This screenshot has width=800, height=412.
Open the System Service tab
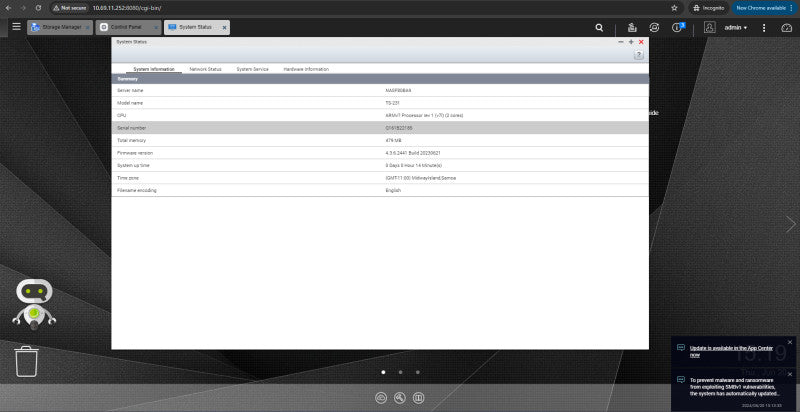253,69
